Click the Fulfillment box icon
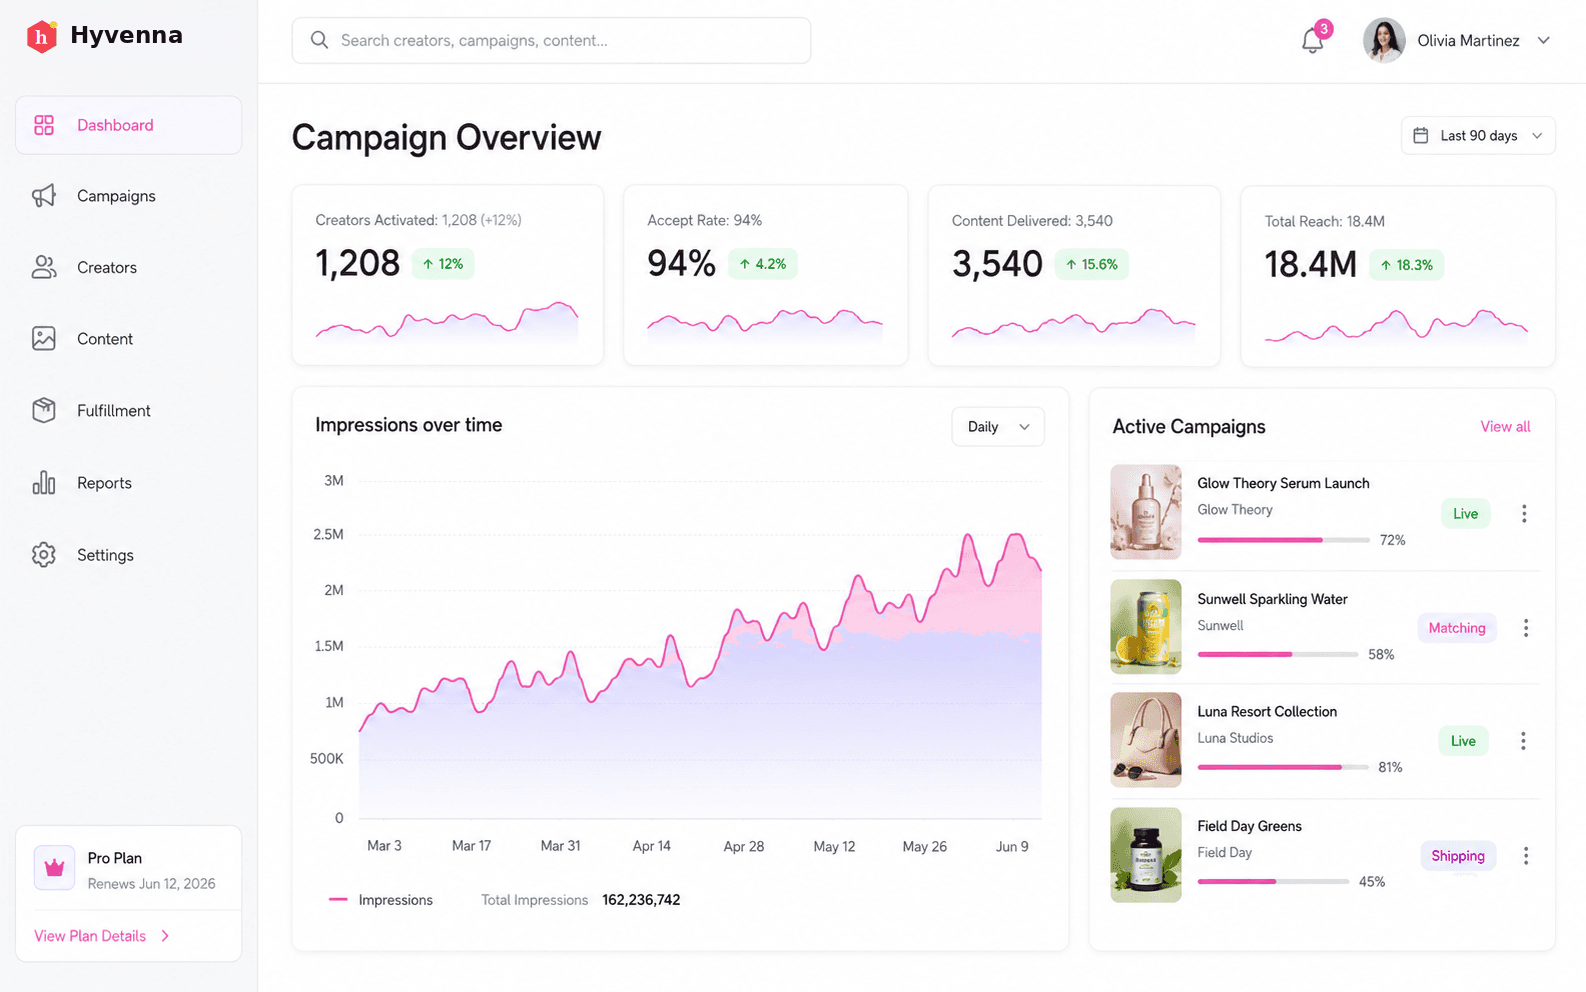This screenshot has width=1586, height=992. [x=44, y=410]
